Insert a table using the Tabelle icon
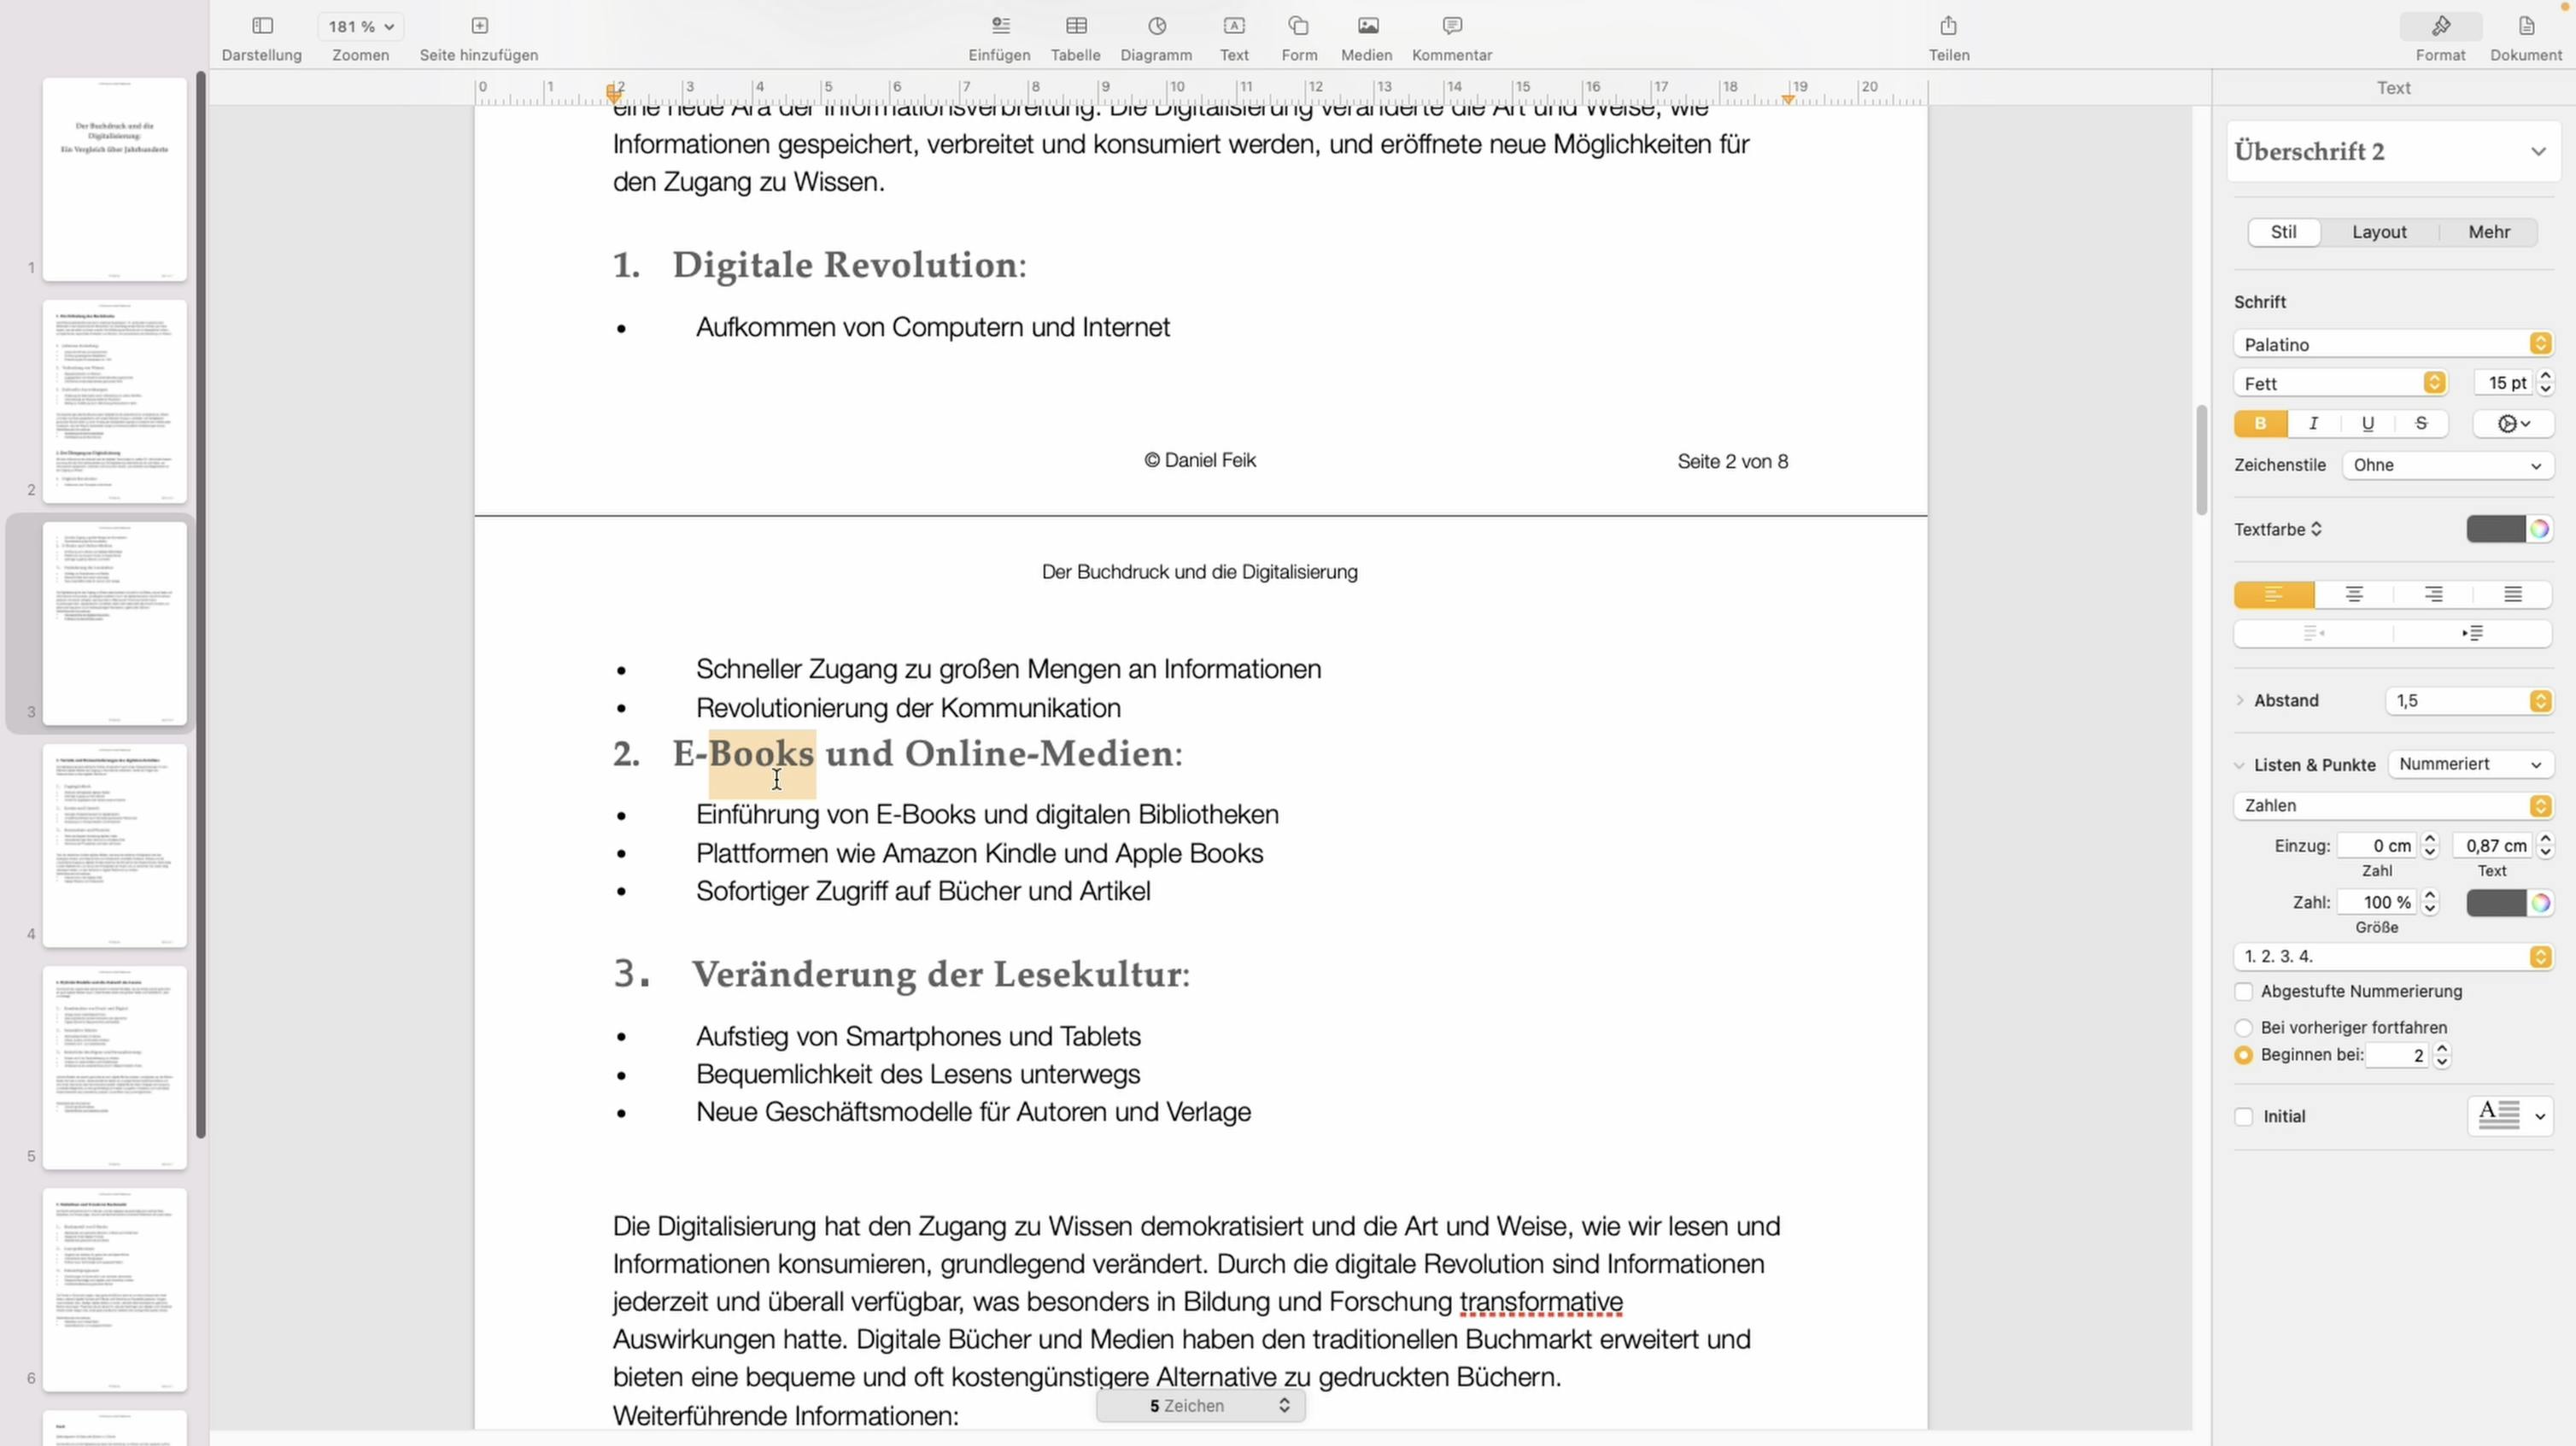The height and width of the screenshot is (1446, 2576). point(1076,37)
